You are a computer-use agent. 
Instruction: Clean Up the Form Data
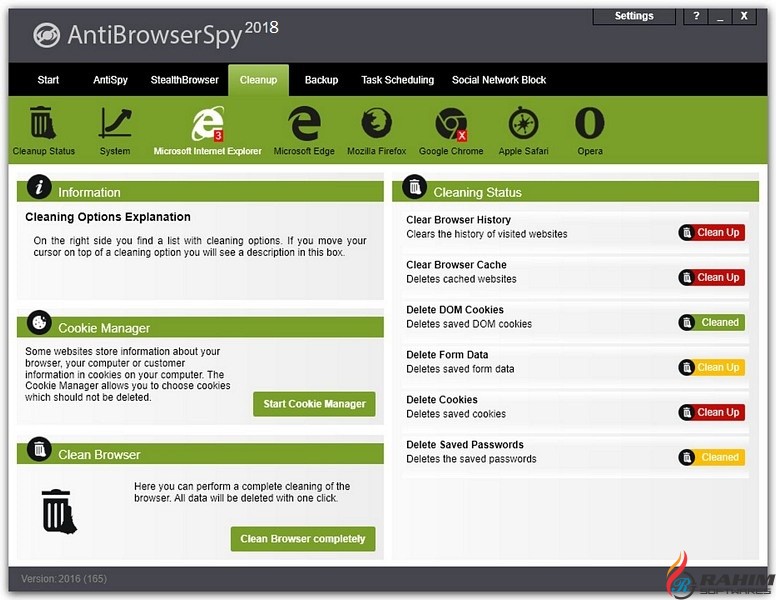[711, 367]
